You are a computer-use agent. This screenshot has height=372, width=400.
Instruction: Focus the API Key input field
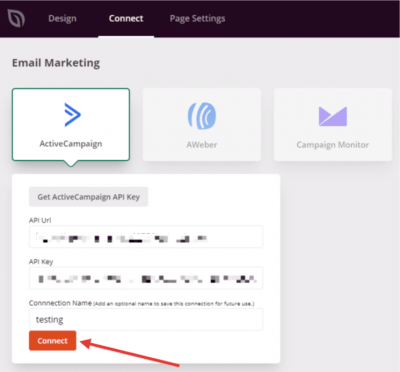click(146, 278)
